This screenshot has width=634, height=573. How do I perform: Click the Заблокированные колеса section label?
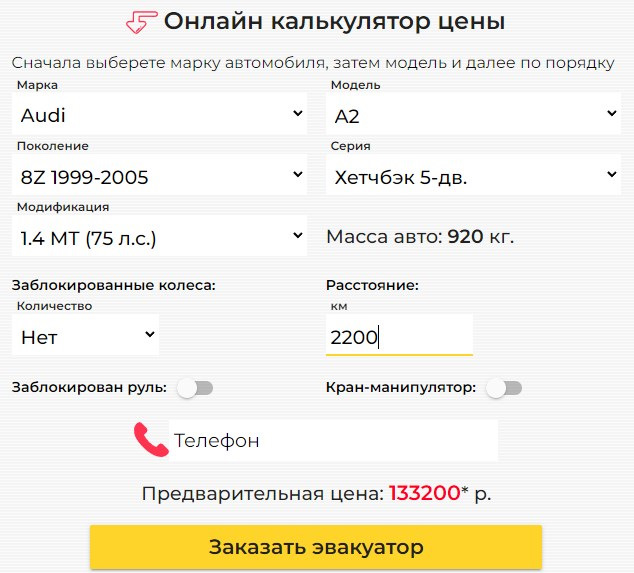pos(114,285)
